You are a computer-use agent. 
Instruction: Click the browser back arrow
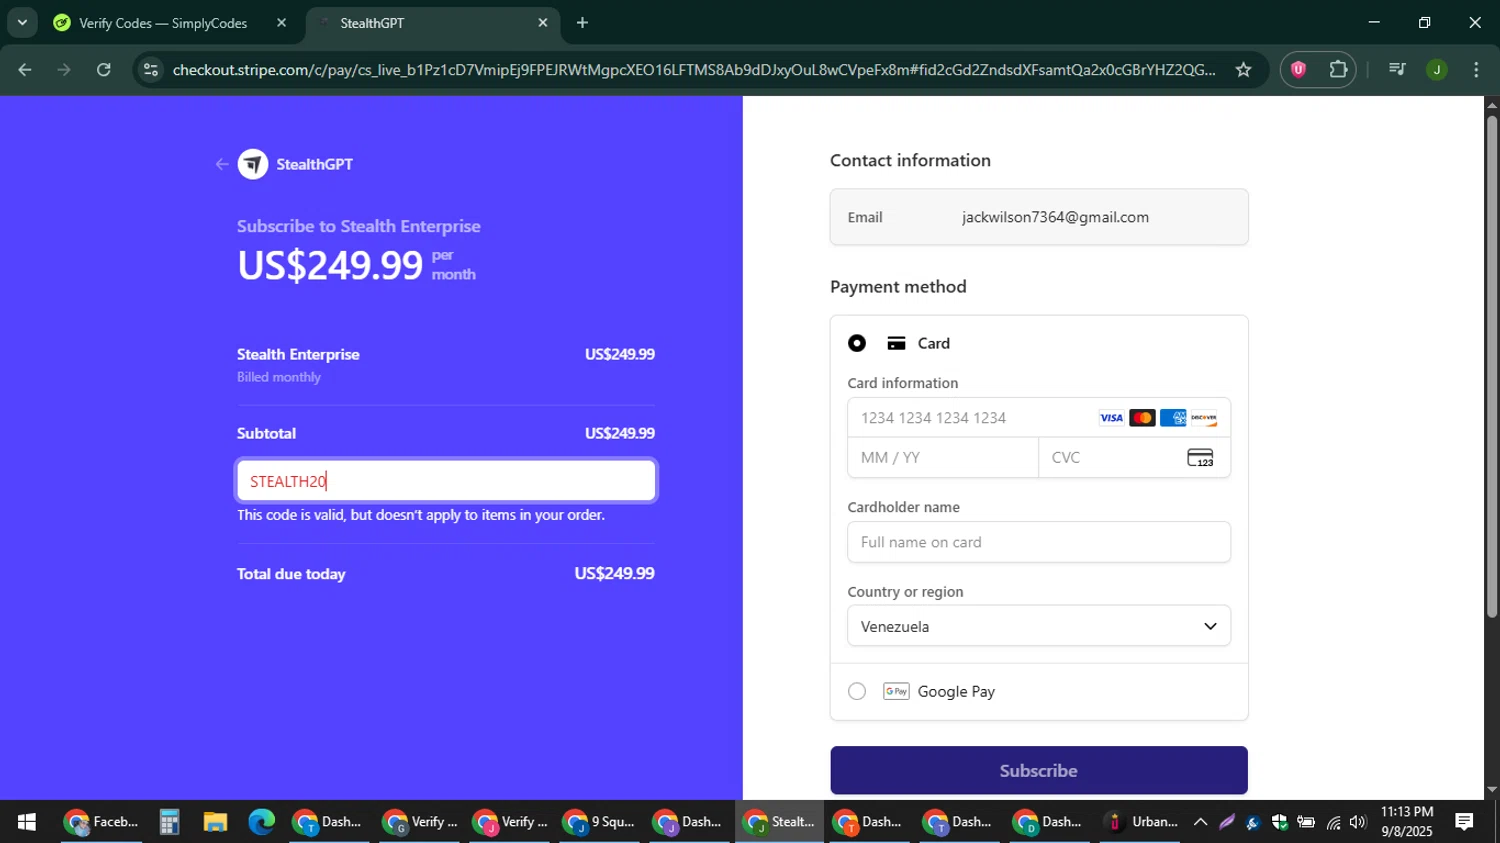coord(25,69)
